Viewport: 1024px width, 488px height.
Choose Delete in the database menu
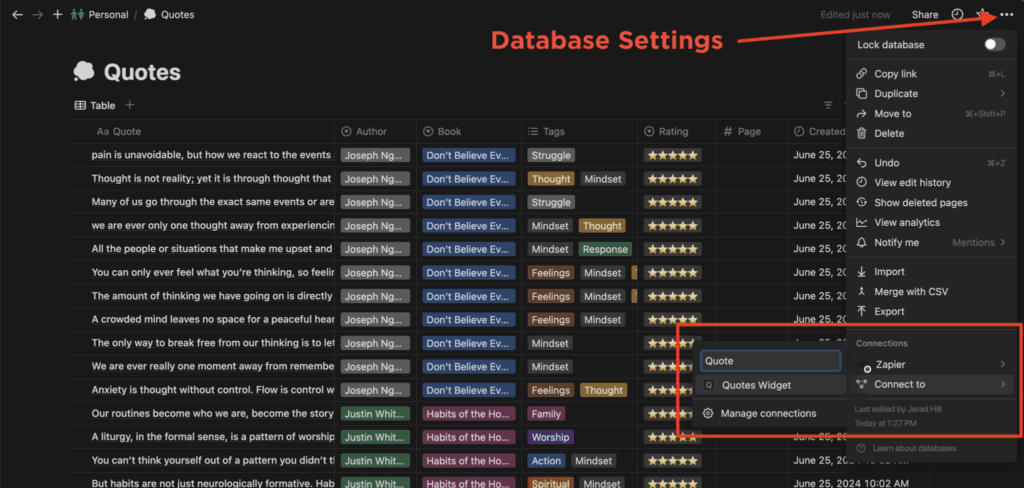click(889, 133)
